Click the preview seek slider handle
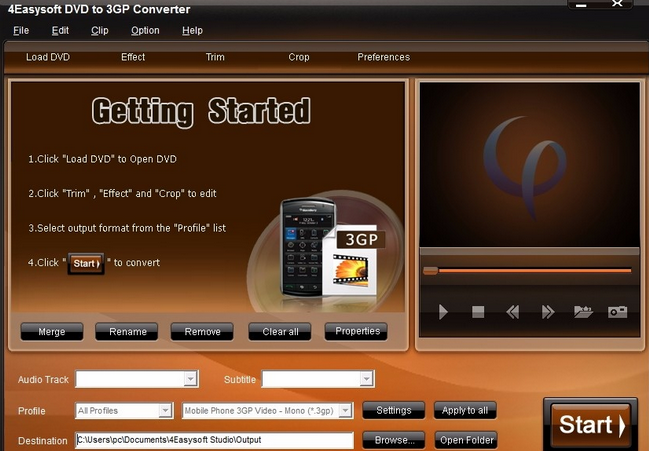 pyautogui.click(x=430, y=271)
